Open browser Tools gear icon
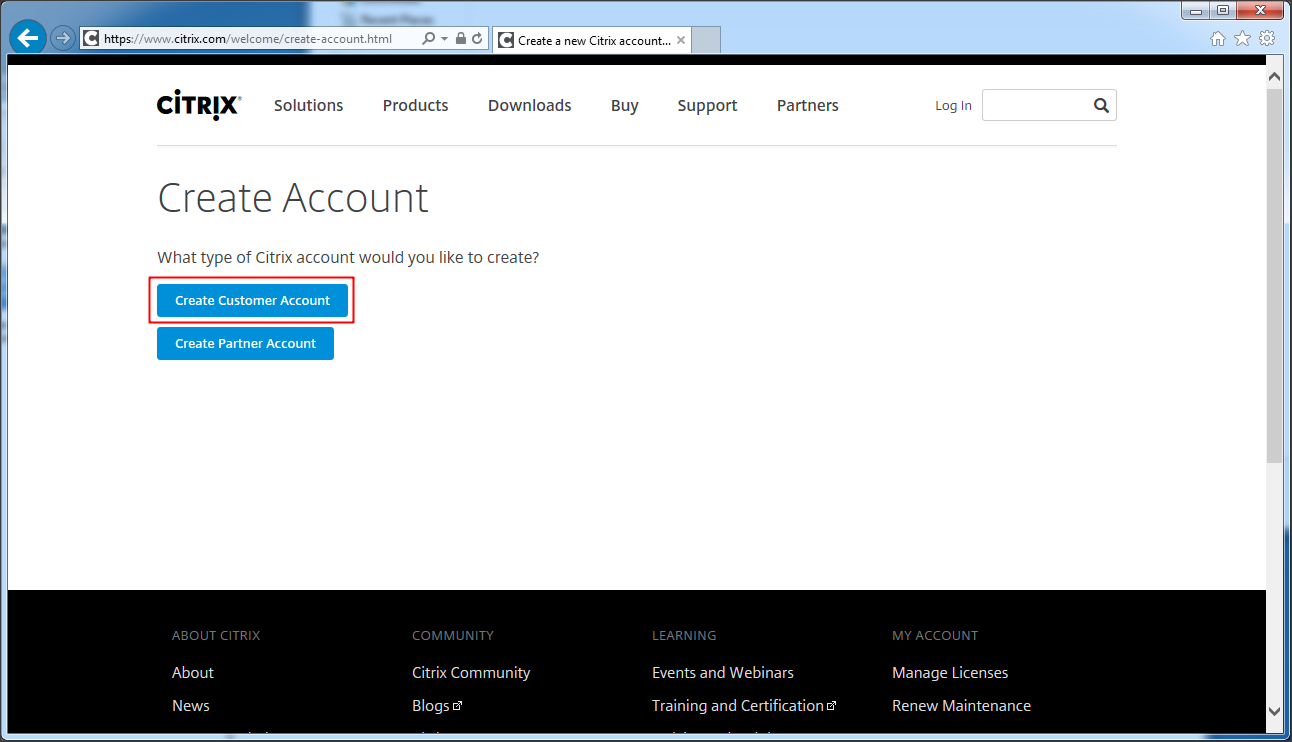 [x=1267, y=39]
